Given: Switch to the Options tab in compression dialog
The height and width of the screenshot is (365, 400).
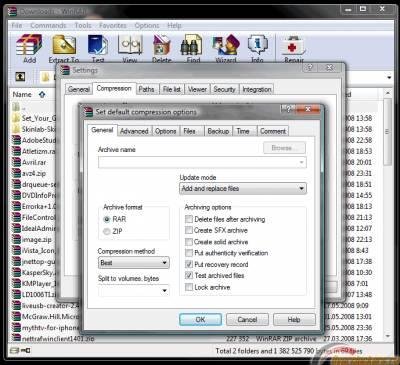Looking at the screenshot, I should [166, 131].
